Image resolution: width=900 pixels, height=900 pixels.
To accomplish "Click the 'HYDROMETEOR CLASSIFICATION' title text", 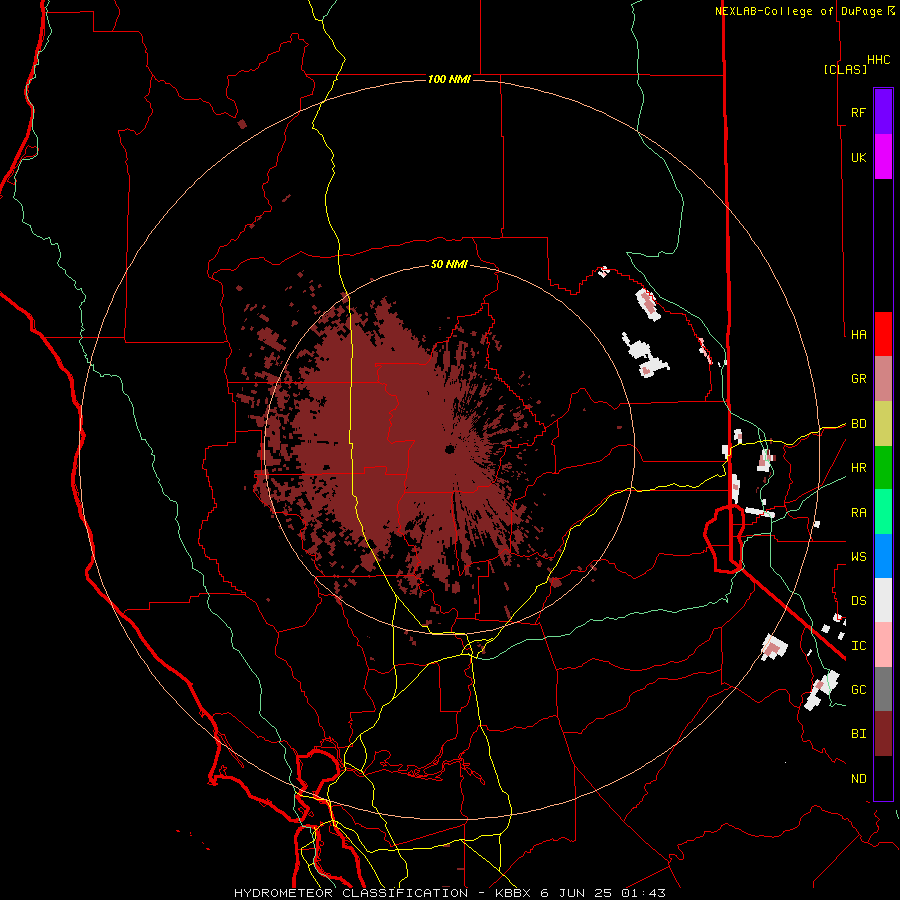I will click(351, 893).
